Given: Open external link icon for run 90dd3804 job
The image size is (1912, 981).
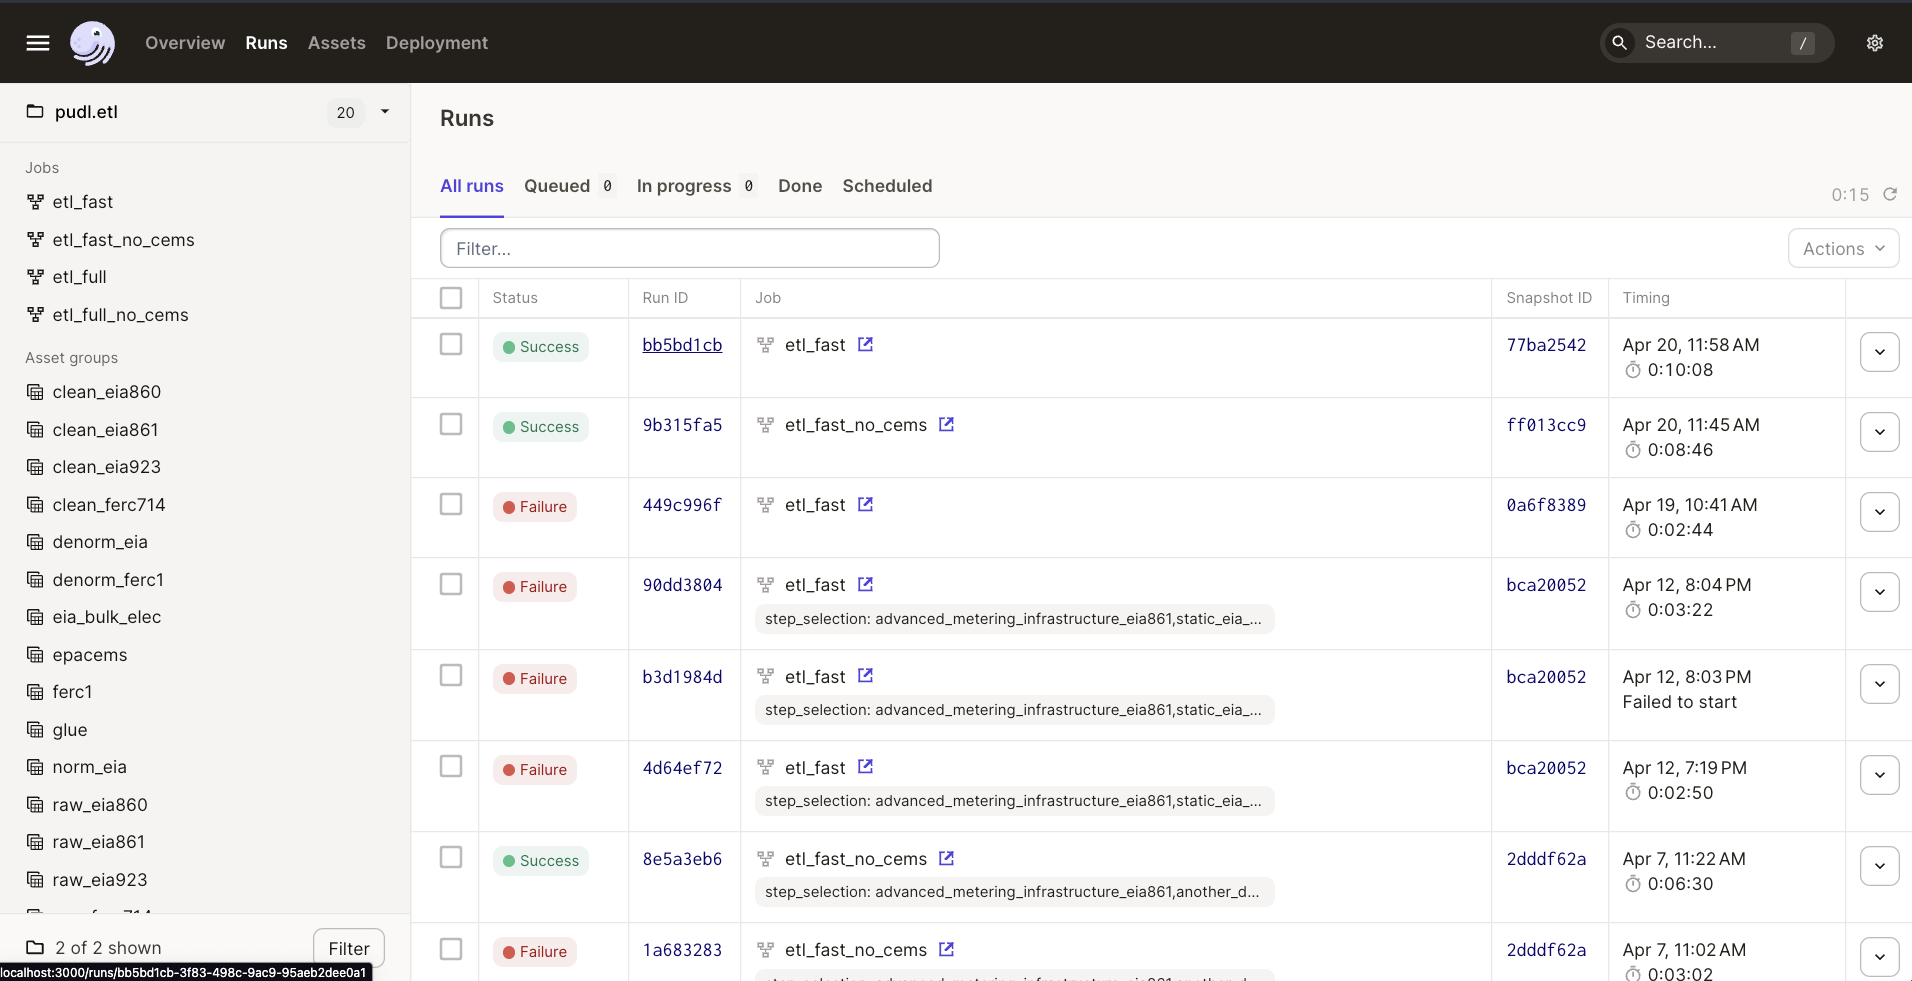Looking at the screenshot, I should pos(866,584).
